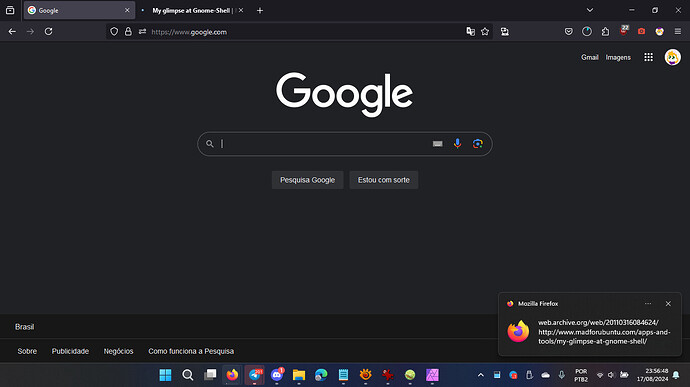Open the Windows Start menu
The width and height of the screenshot is (690, 387).
[165, 375]
